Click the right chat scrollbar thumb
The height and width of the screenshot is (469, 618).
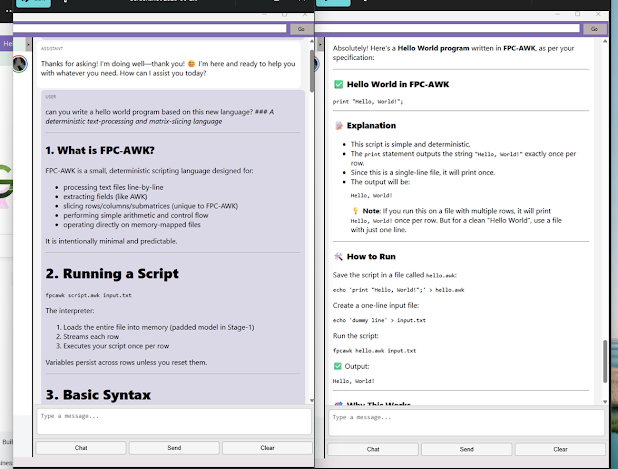[x=605, y=361]
